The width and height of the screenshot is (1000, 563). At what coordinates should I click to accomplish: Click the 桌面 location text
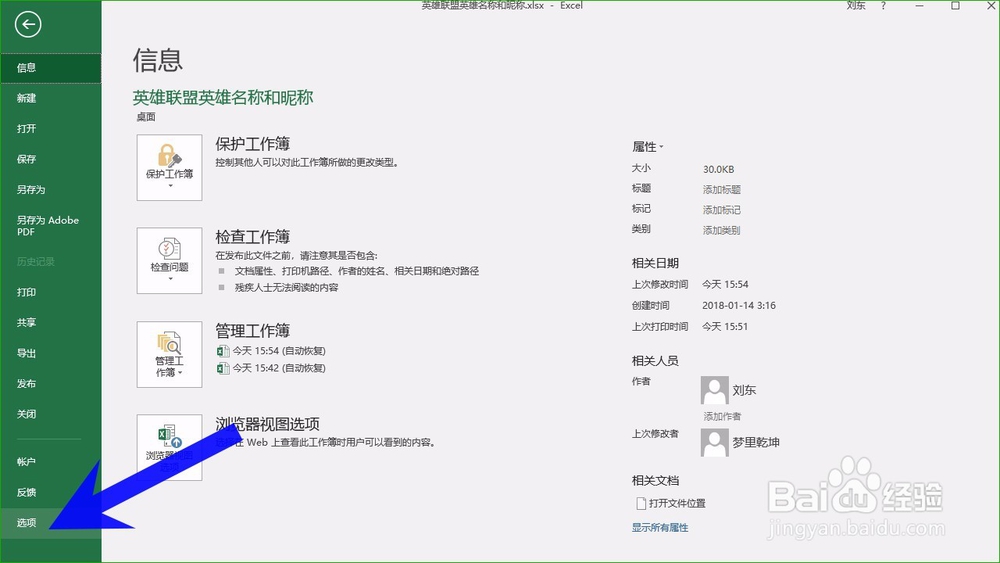pos(145,117)
